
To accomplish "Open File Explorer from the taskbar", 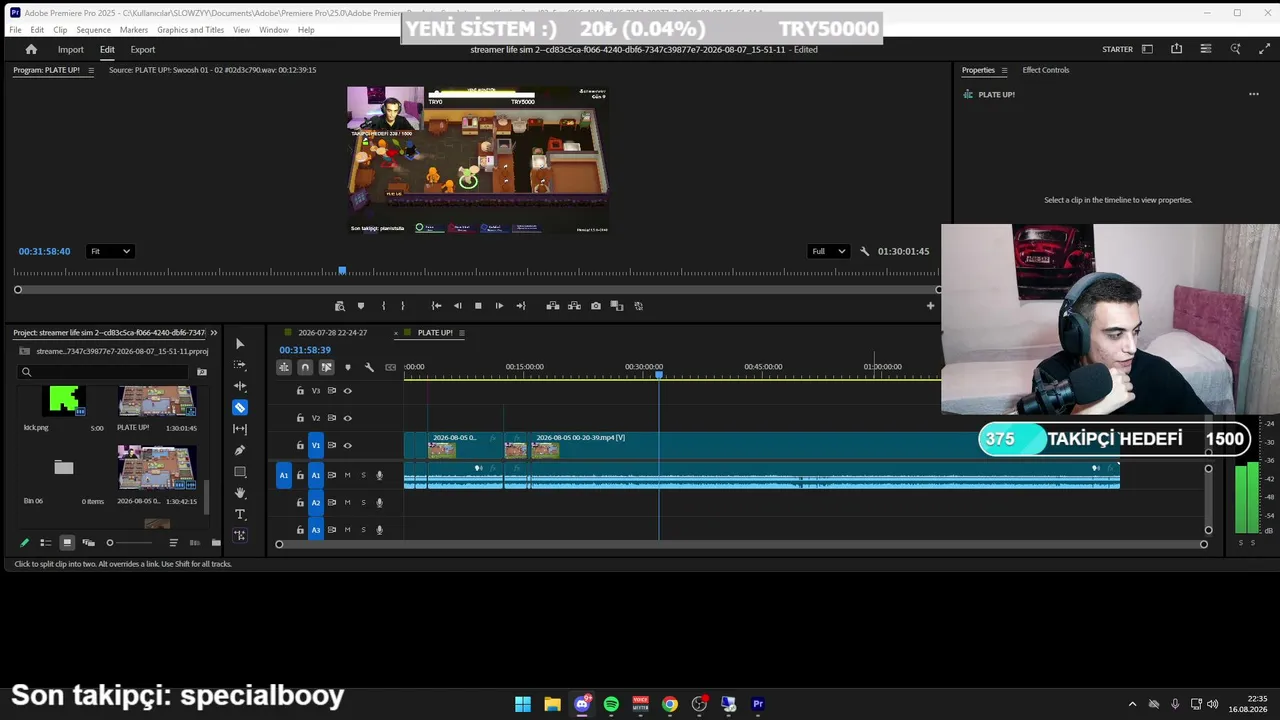I will 552,704.
